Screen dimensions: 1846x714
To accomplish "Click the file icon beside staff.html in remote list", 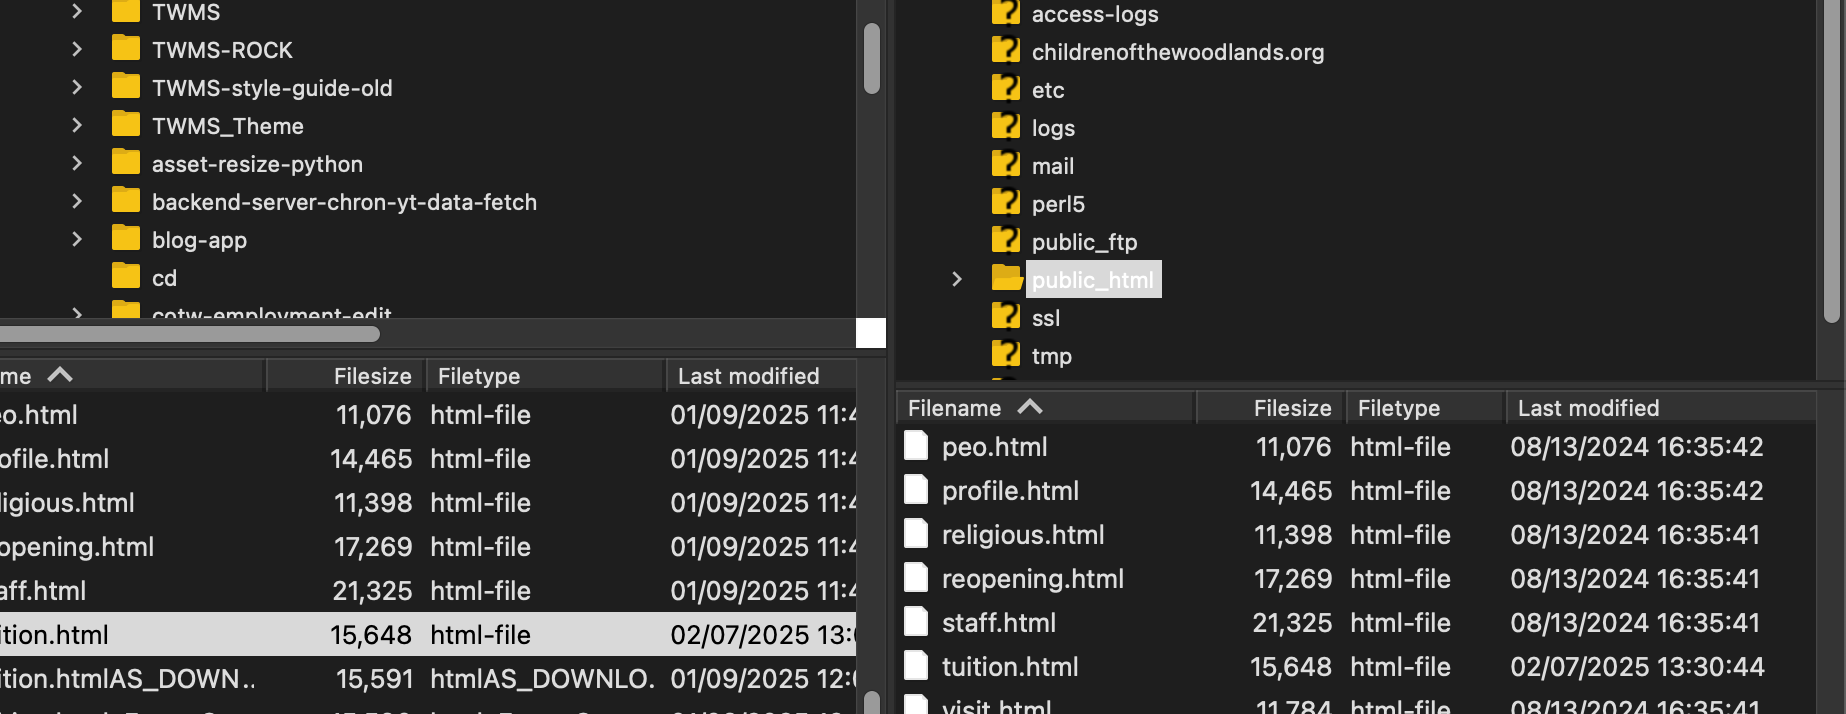I will click(x=916, y=622).
